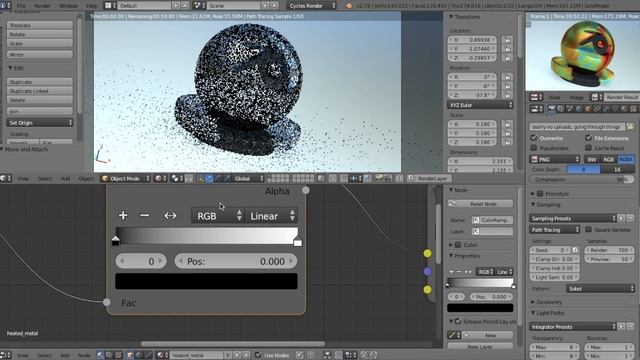
Task: Click the ColorRamp gradient bar on the node
Action: pos(206,236)
